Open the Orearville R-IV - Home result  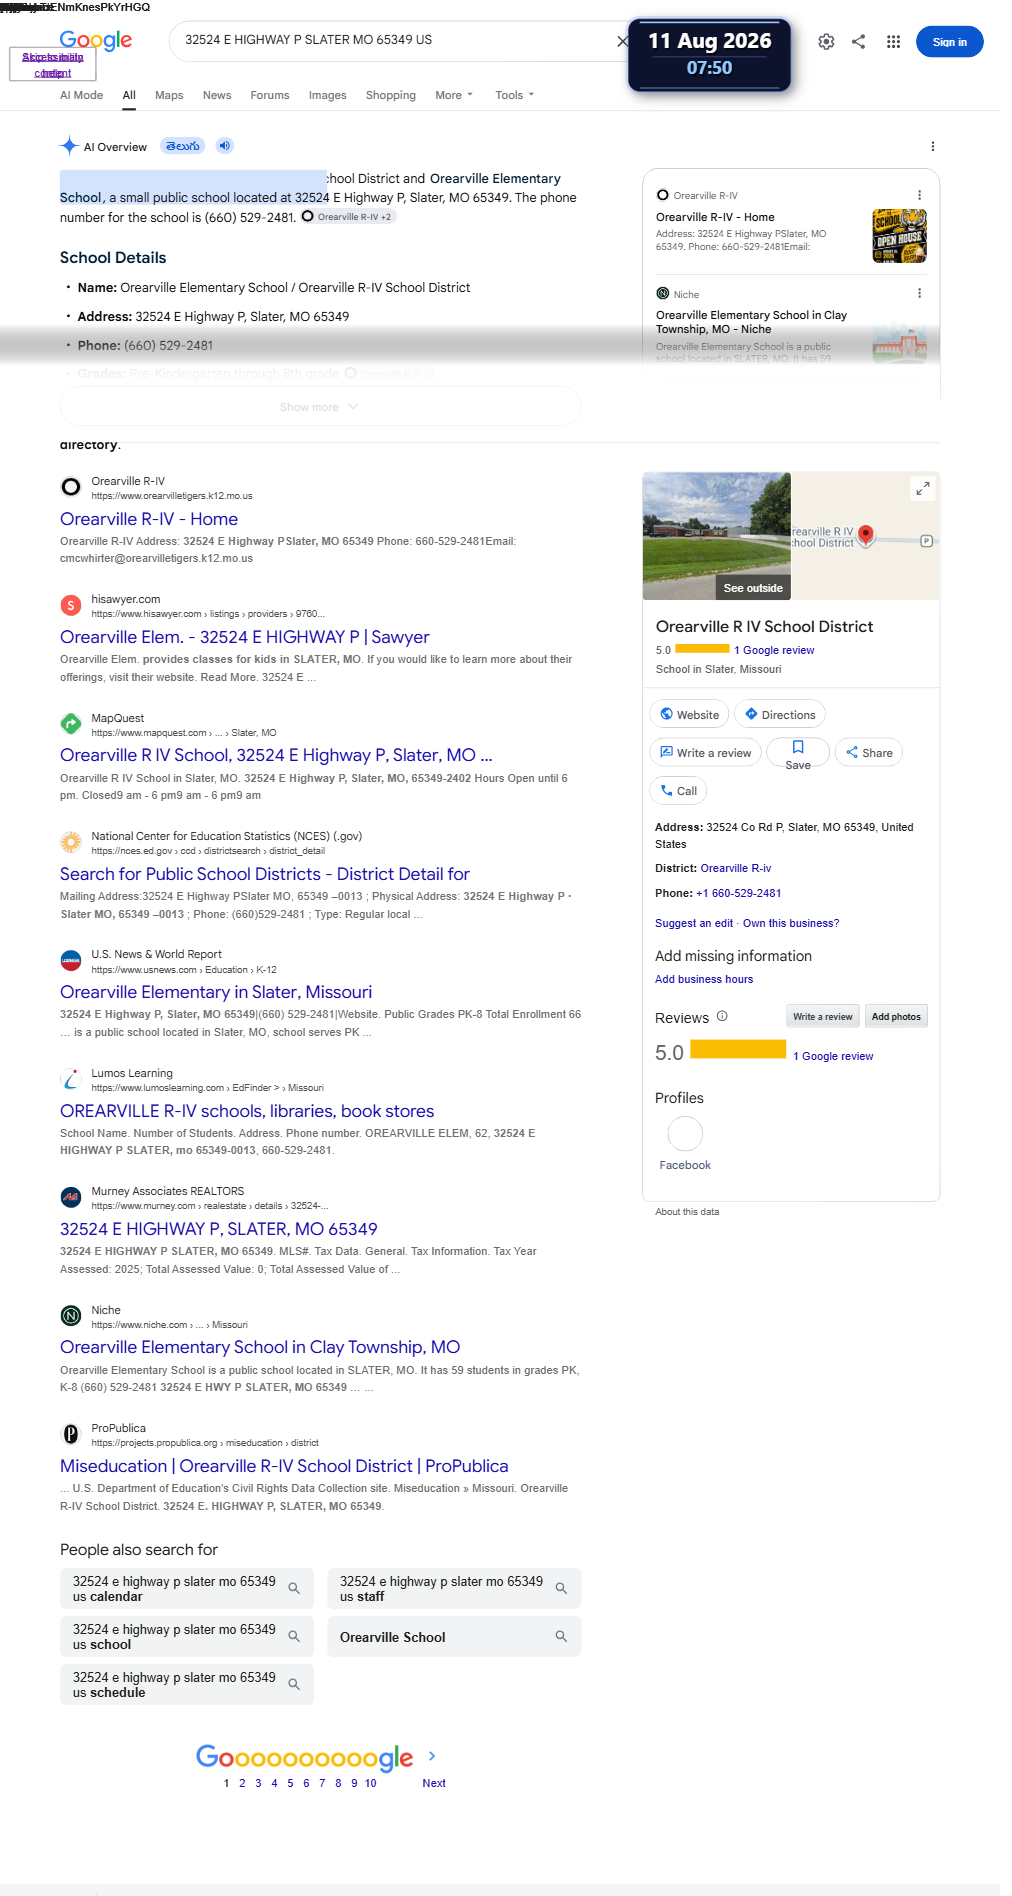click(149, 519)
